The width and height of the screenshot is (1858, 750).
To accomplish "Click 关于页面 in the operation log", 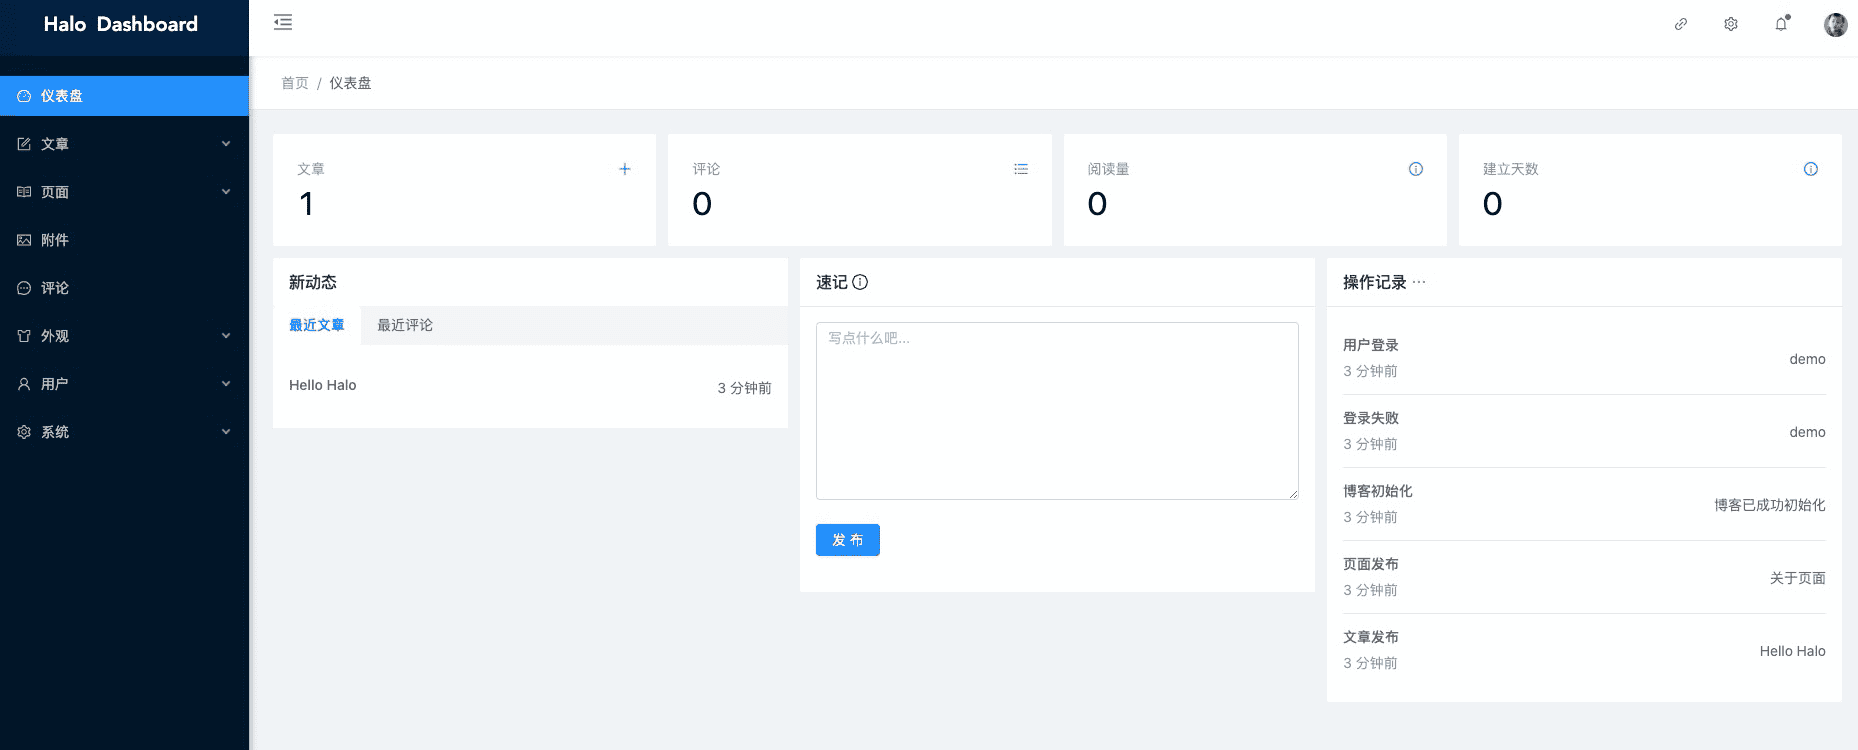I will pyautogui.click(x=1798, y=578).
